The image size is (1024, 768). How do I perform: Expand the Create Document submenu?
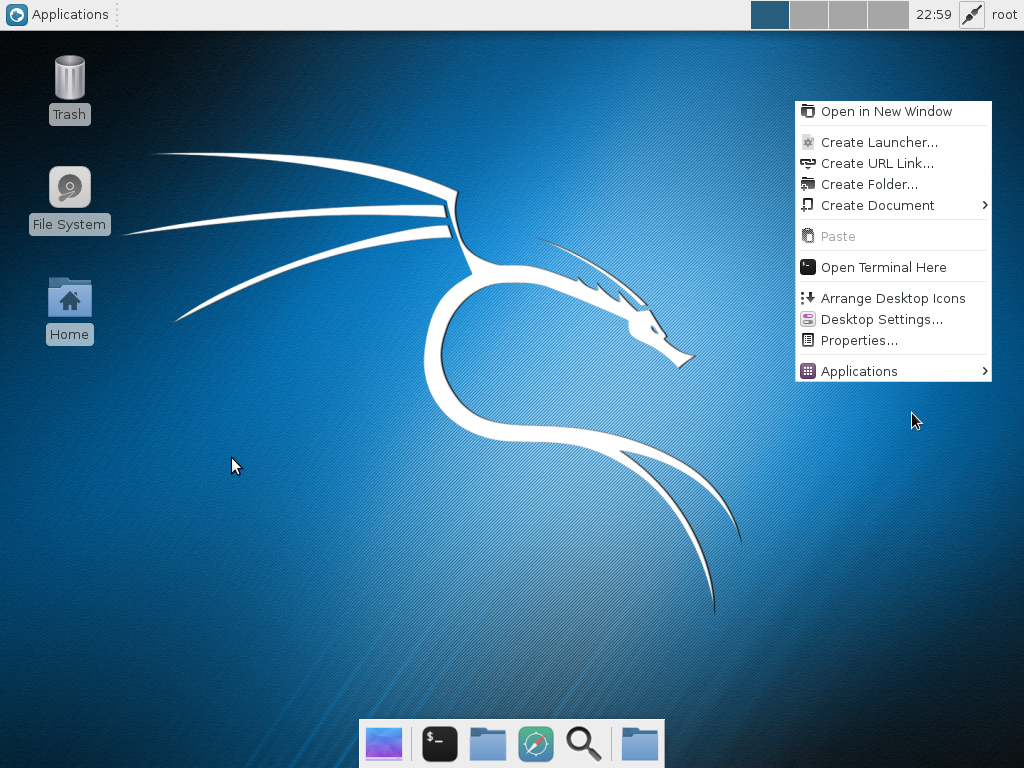tap(893, 205)
